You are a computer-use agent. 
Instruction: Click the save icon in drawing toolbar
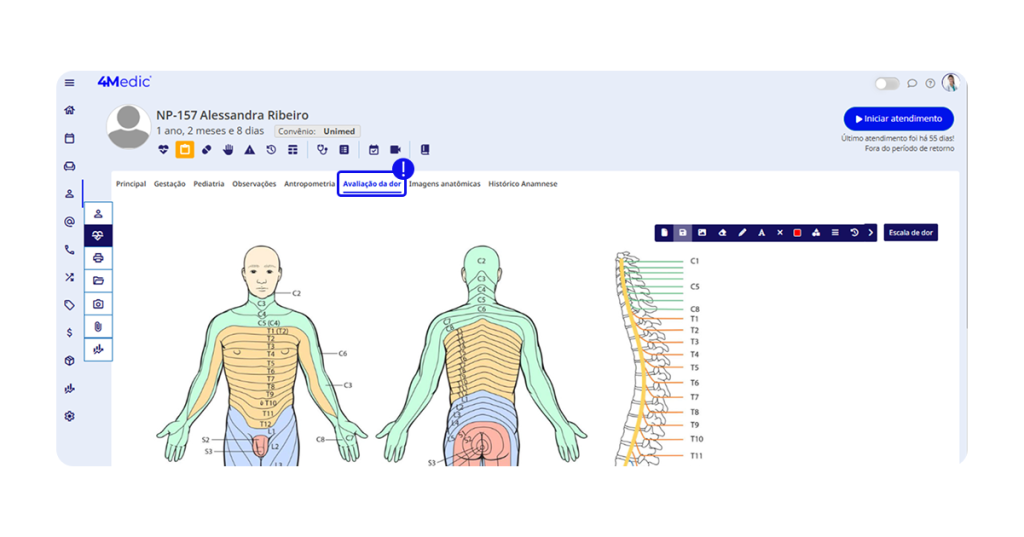(x=683, y=233)
